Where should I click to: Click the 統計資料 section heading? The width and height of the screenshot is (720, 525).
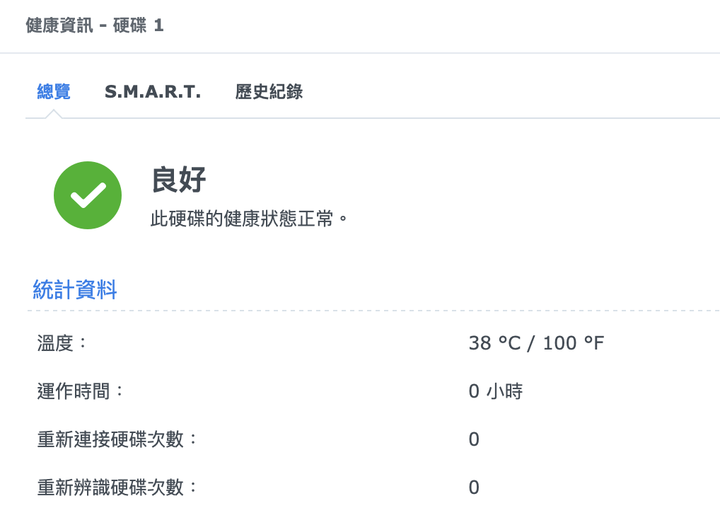75,290
